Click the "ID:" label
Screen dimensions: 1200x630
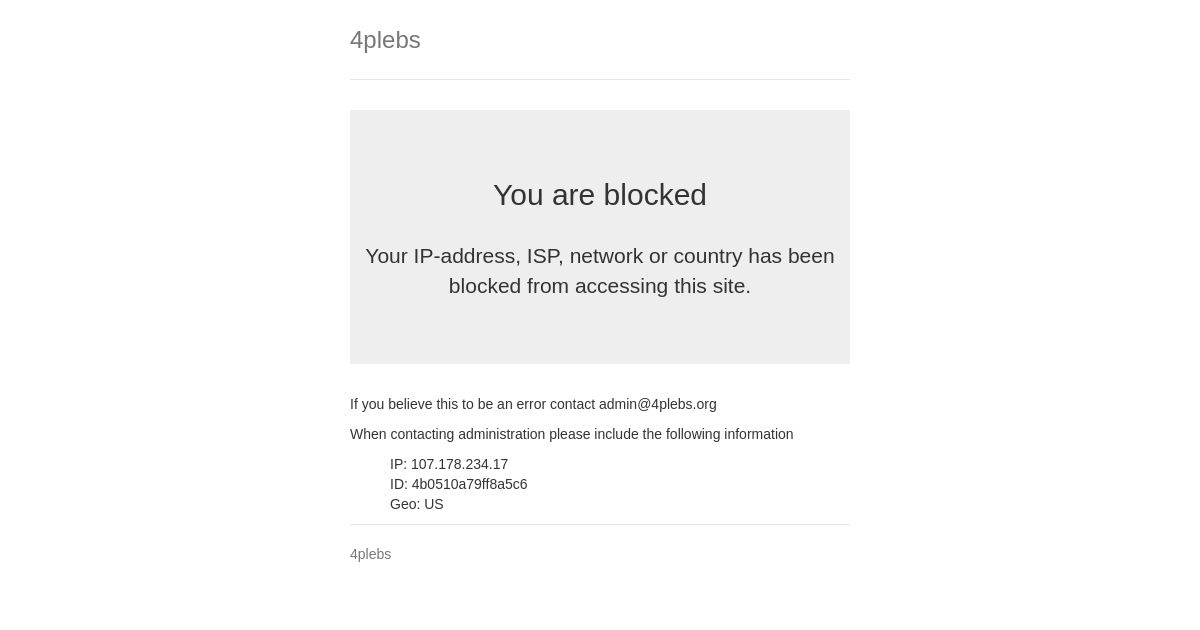(399, 484)
